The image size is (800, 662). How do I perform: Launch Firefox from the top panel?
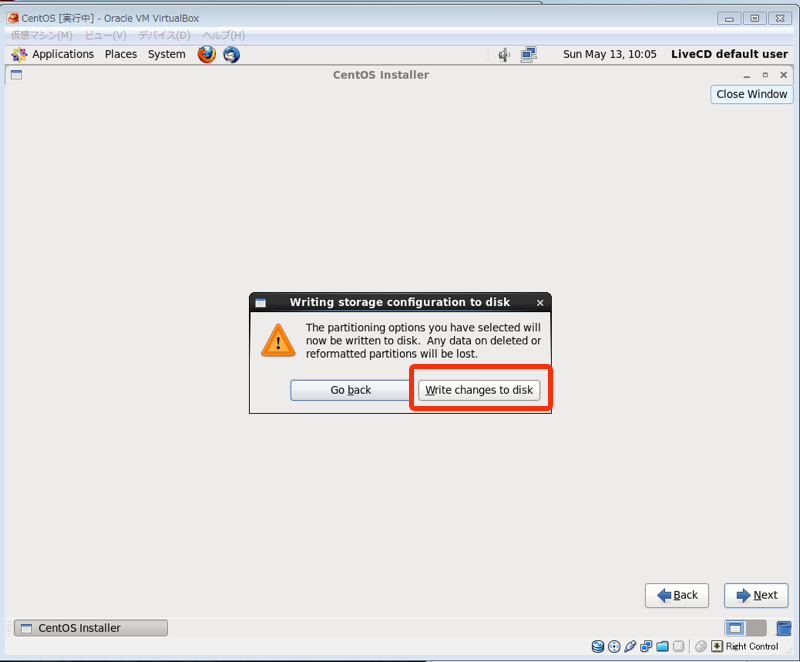tap(207, 54)
